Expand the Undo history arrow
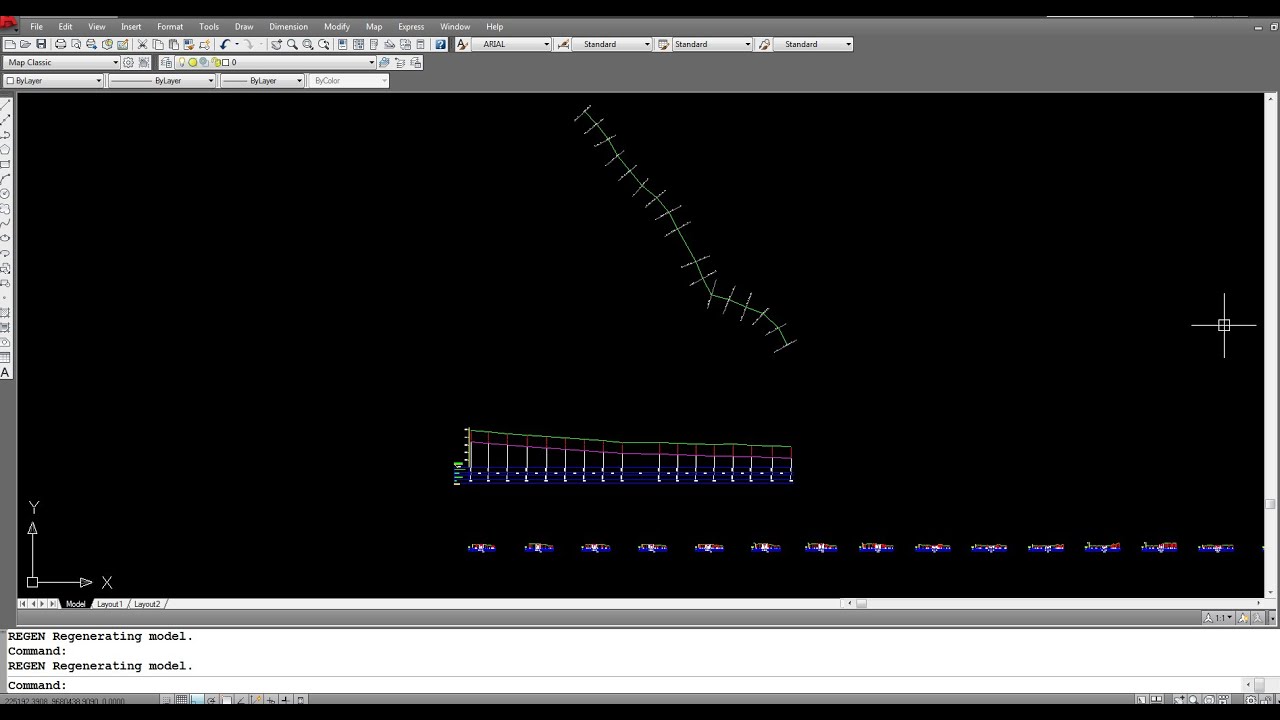 (x=236, y=44)
